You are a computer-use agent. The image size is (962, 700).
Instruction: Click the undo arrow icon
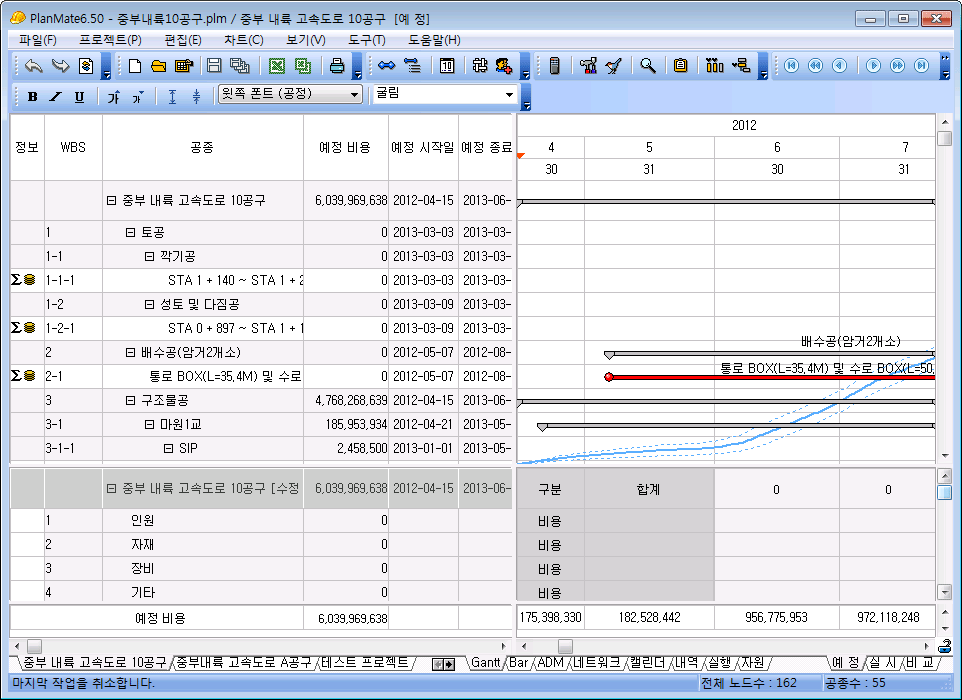coord(34,66)
